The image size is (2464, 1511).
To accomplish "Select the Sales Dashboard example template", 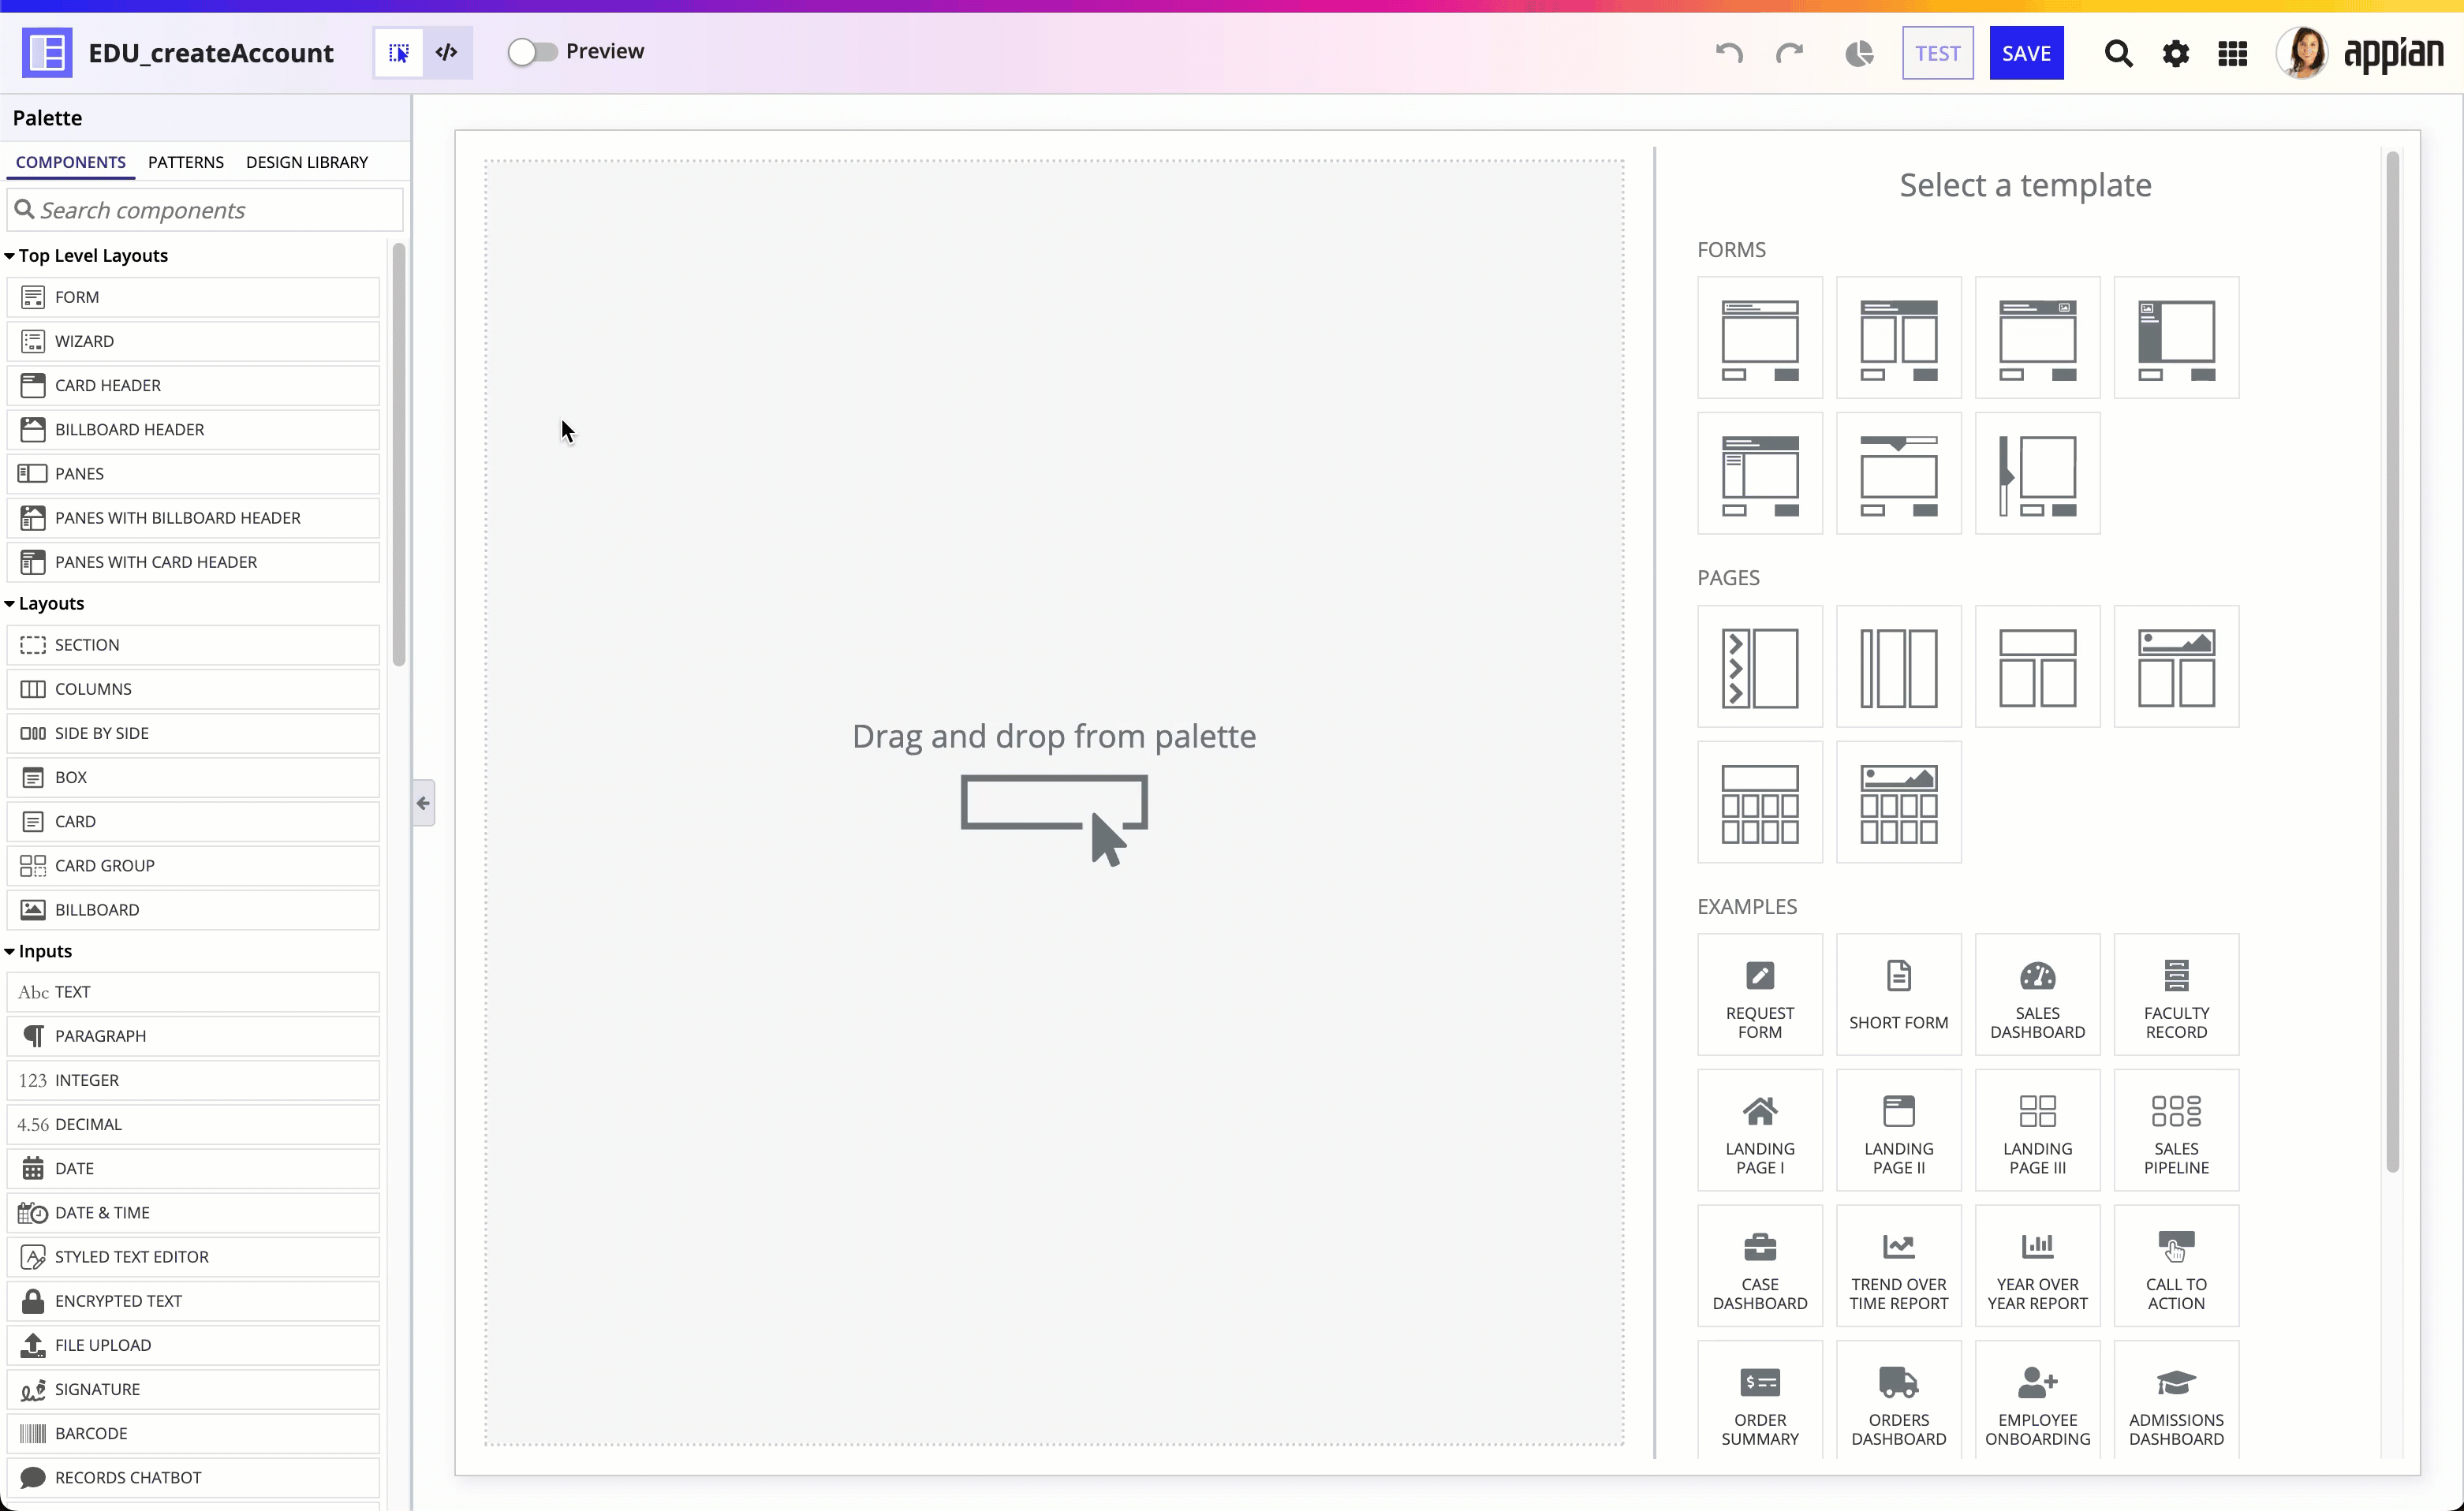I will coord(2038,994).
